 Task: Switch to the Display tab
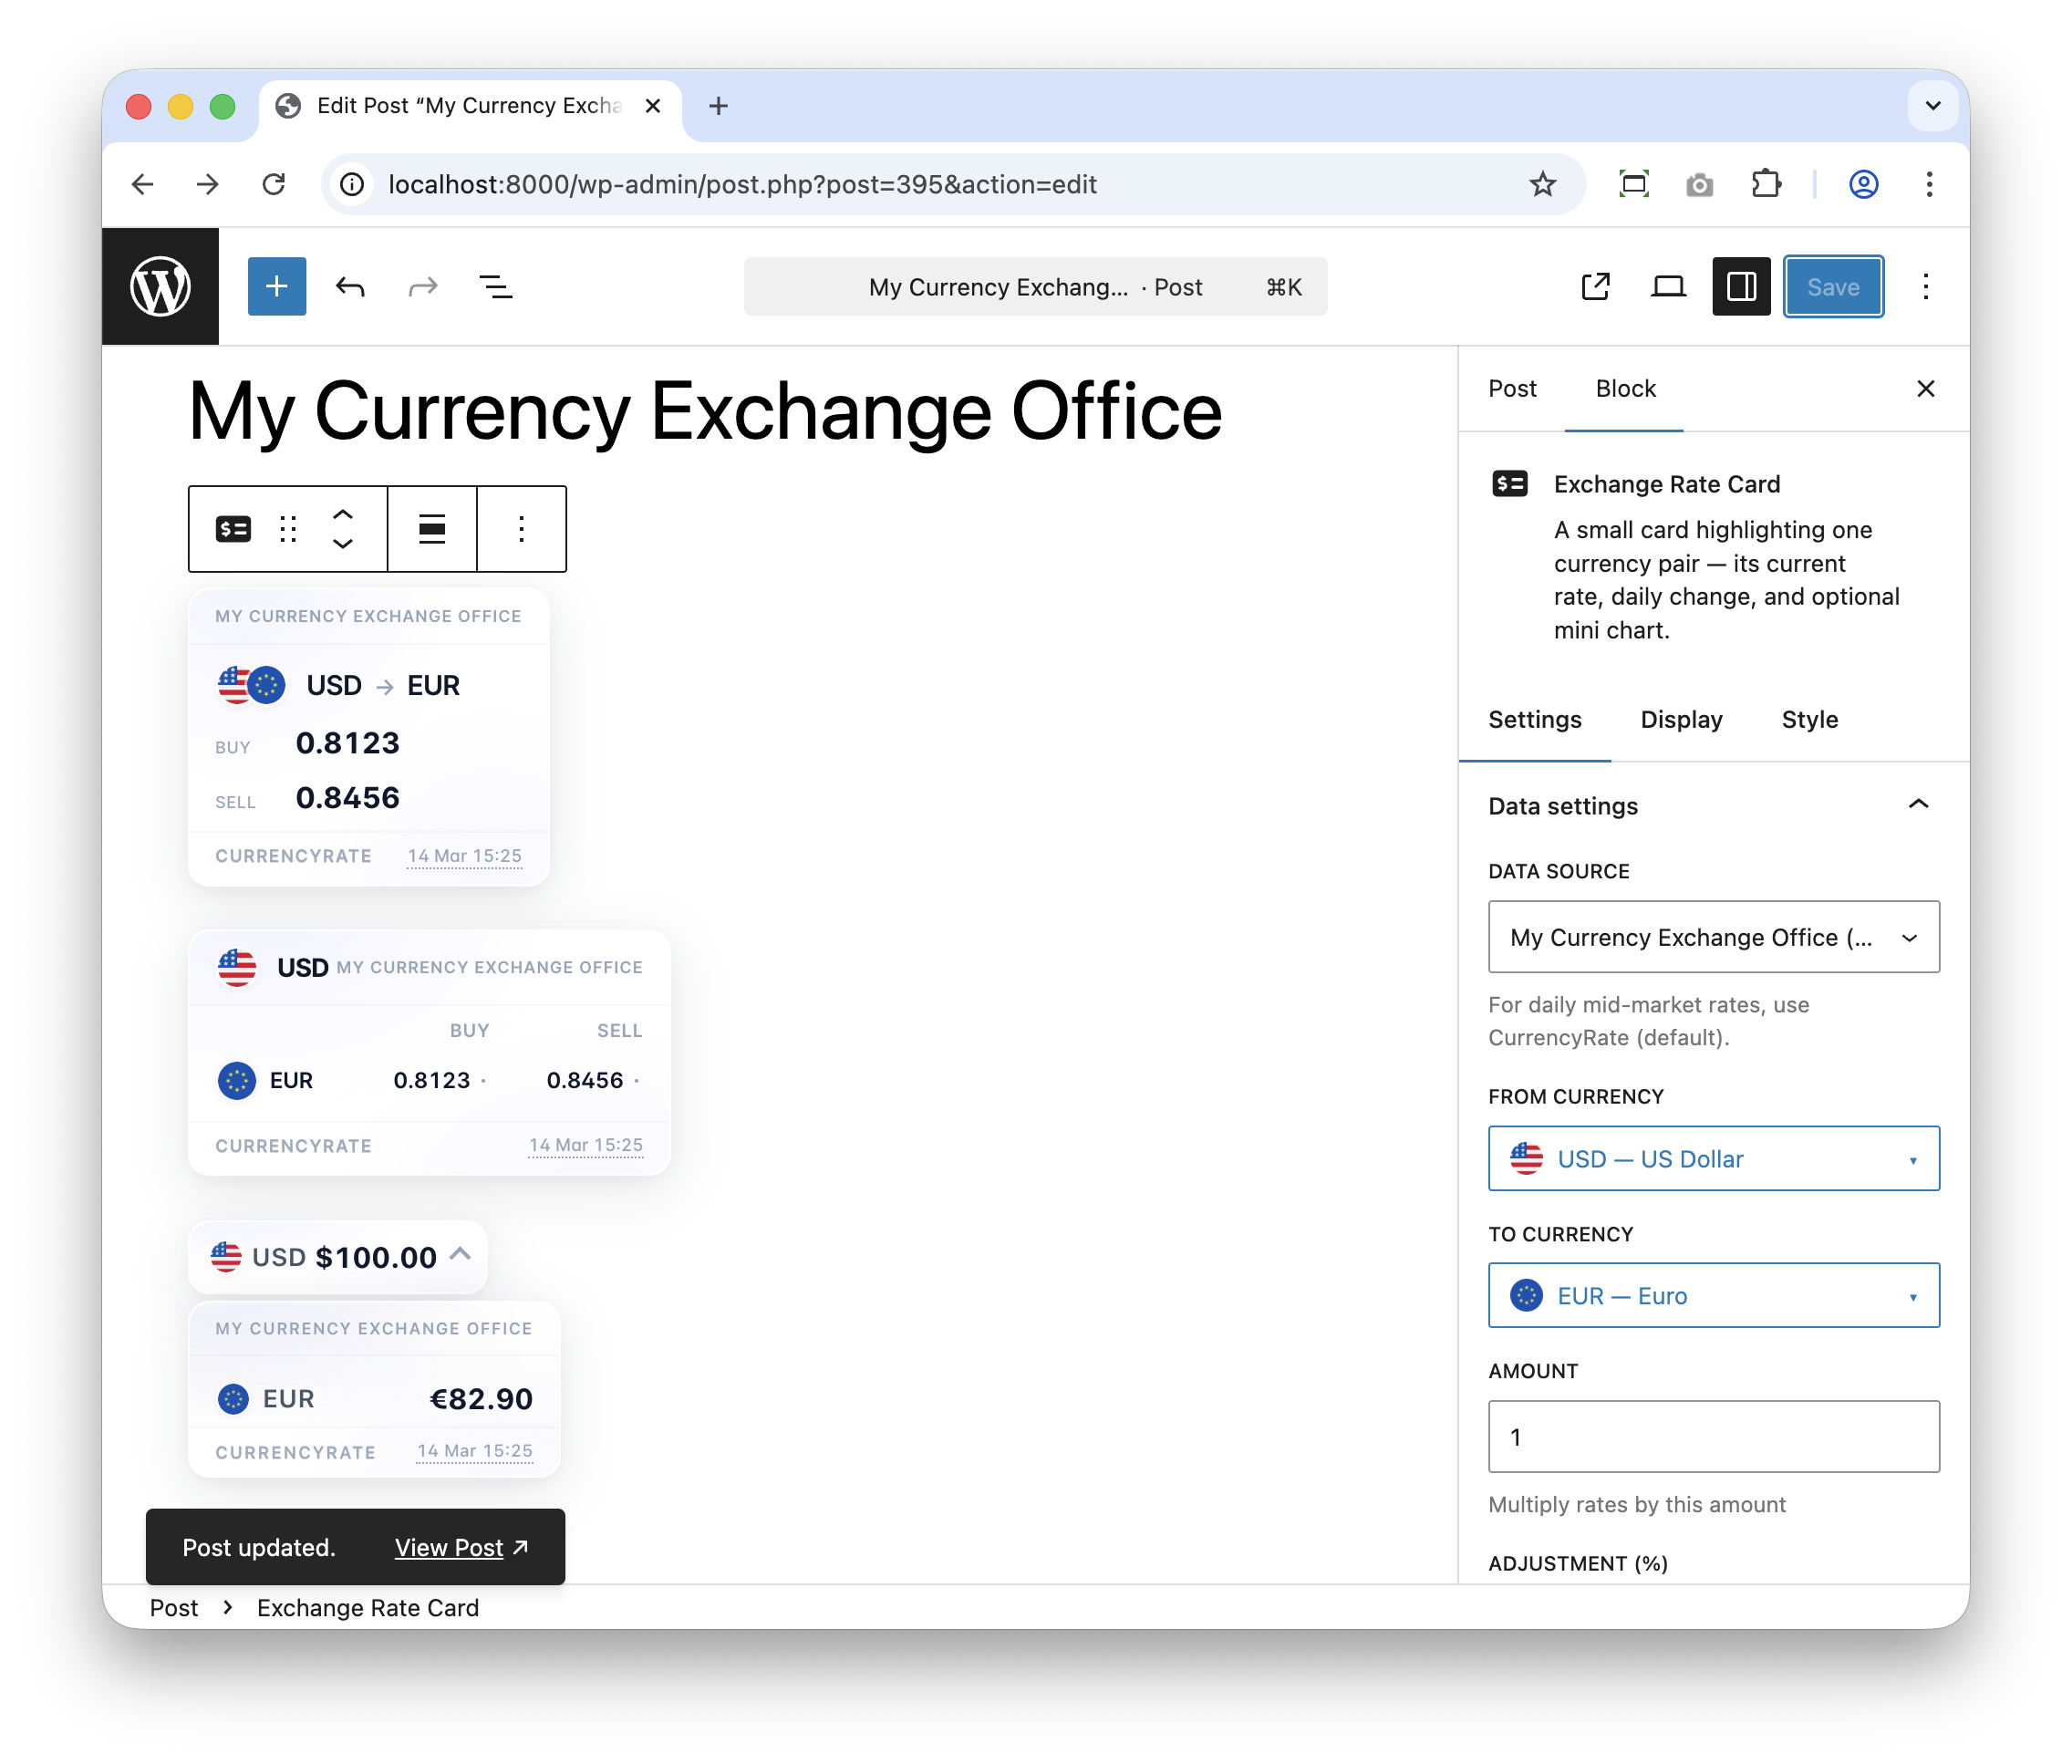coord(1681,720)
